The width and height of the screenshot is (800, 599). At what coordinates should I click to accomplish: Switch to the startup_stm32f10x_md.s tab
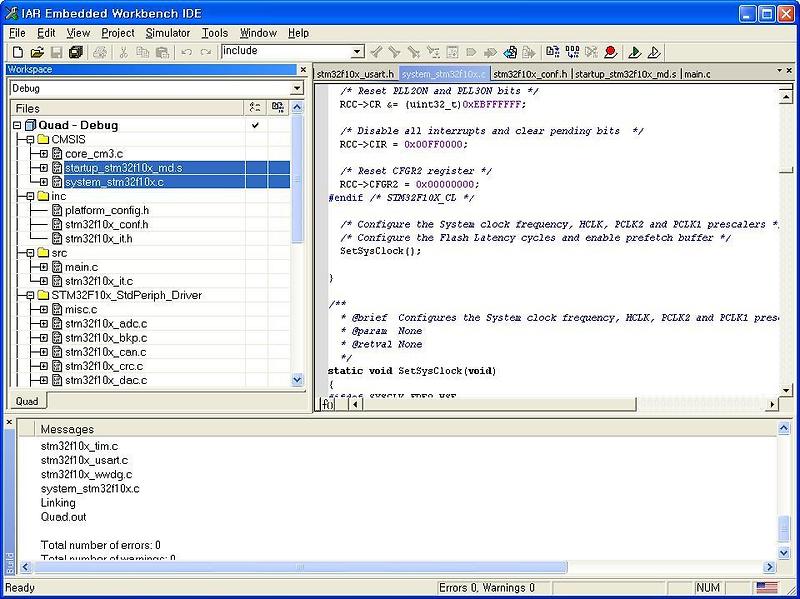[626, 74]
